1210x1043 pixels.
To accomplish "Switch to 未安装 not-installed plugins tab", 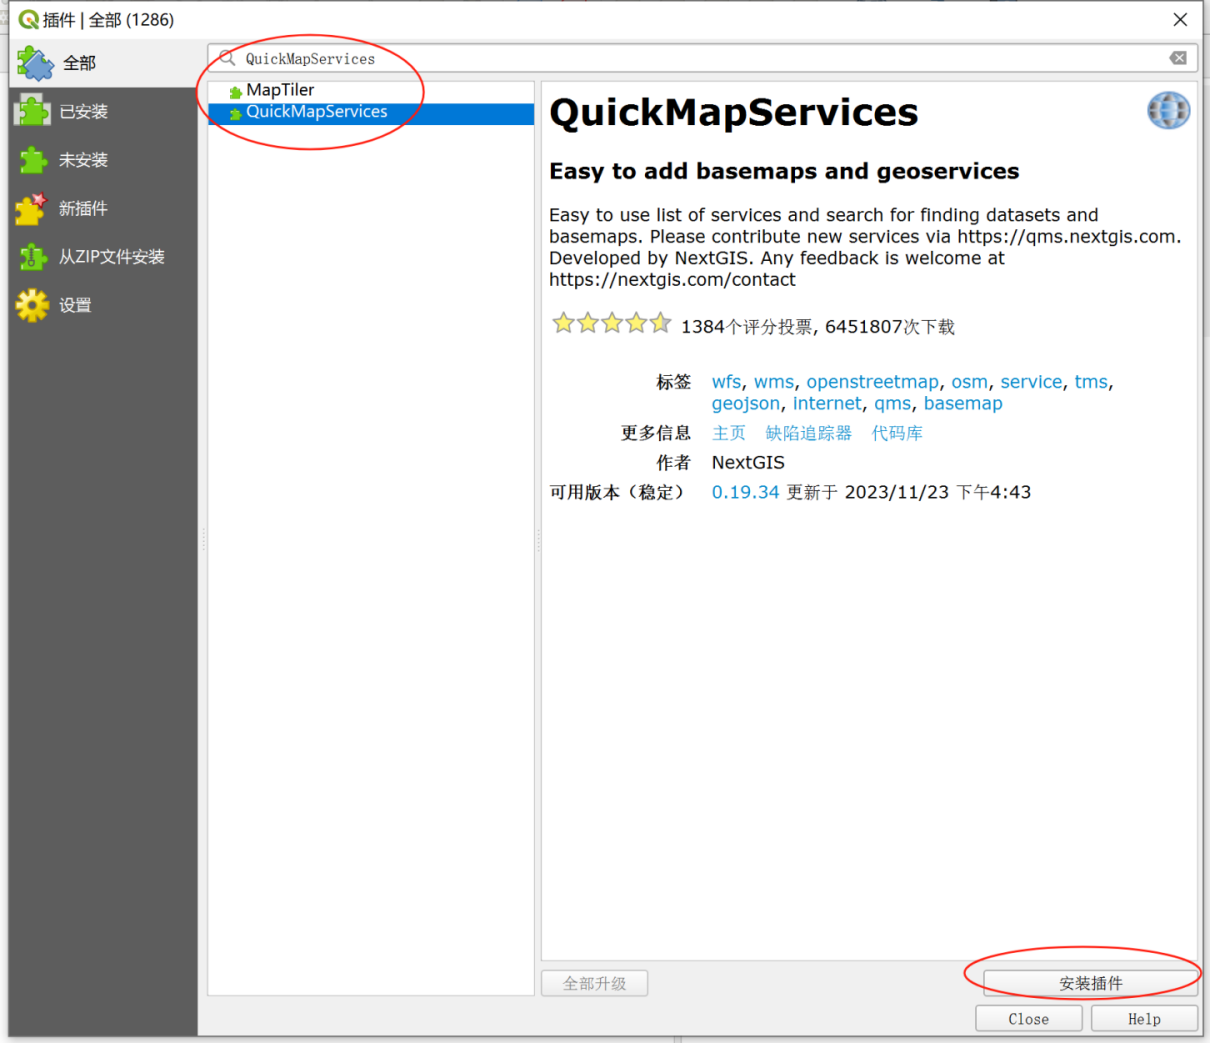I will click(x=103, y=160).
